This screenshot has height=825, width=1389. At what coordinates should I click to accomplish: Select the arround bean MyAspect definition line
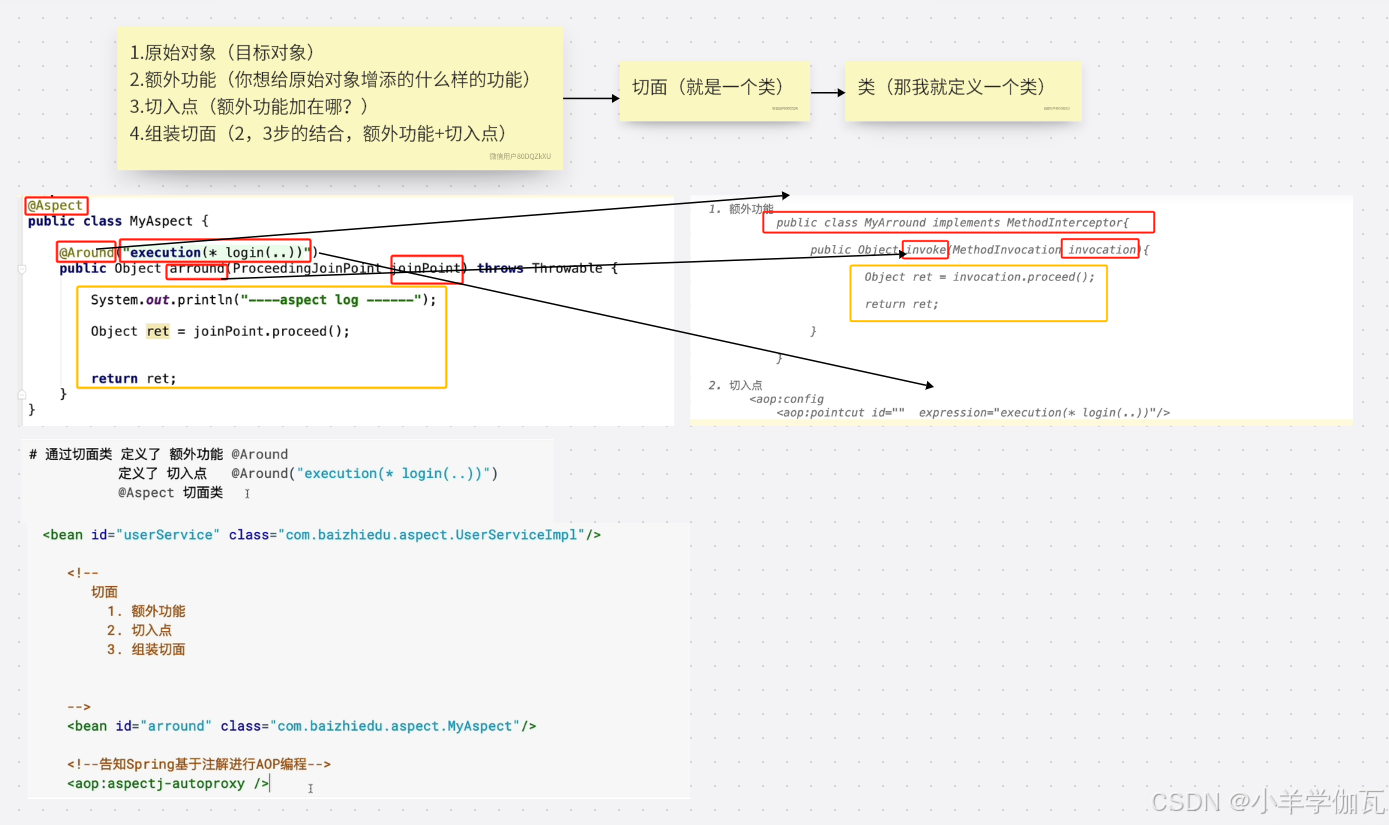300,725
